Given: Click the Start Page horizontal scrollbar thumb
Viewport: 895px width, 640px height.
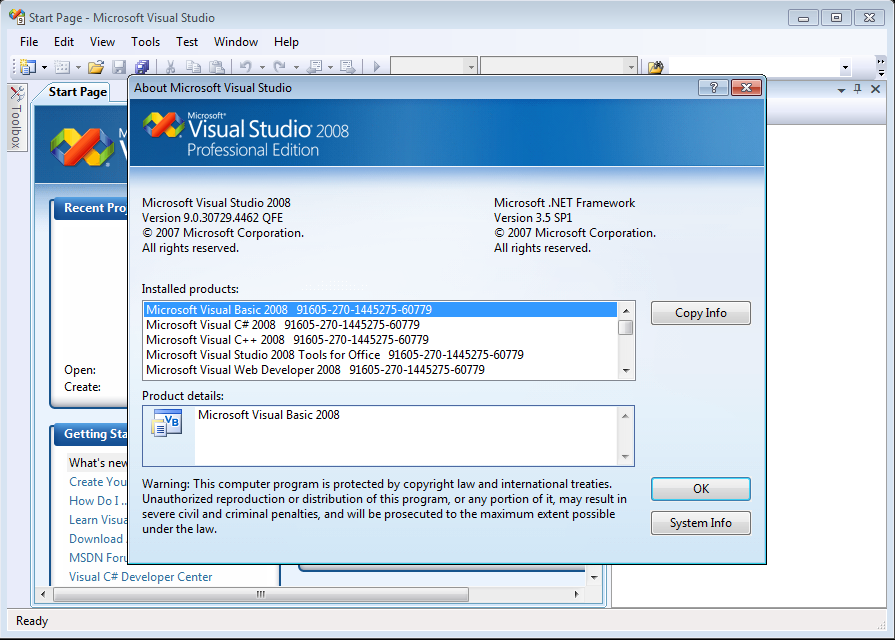Looking at the screenshot, I should coord(261,594).
